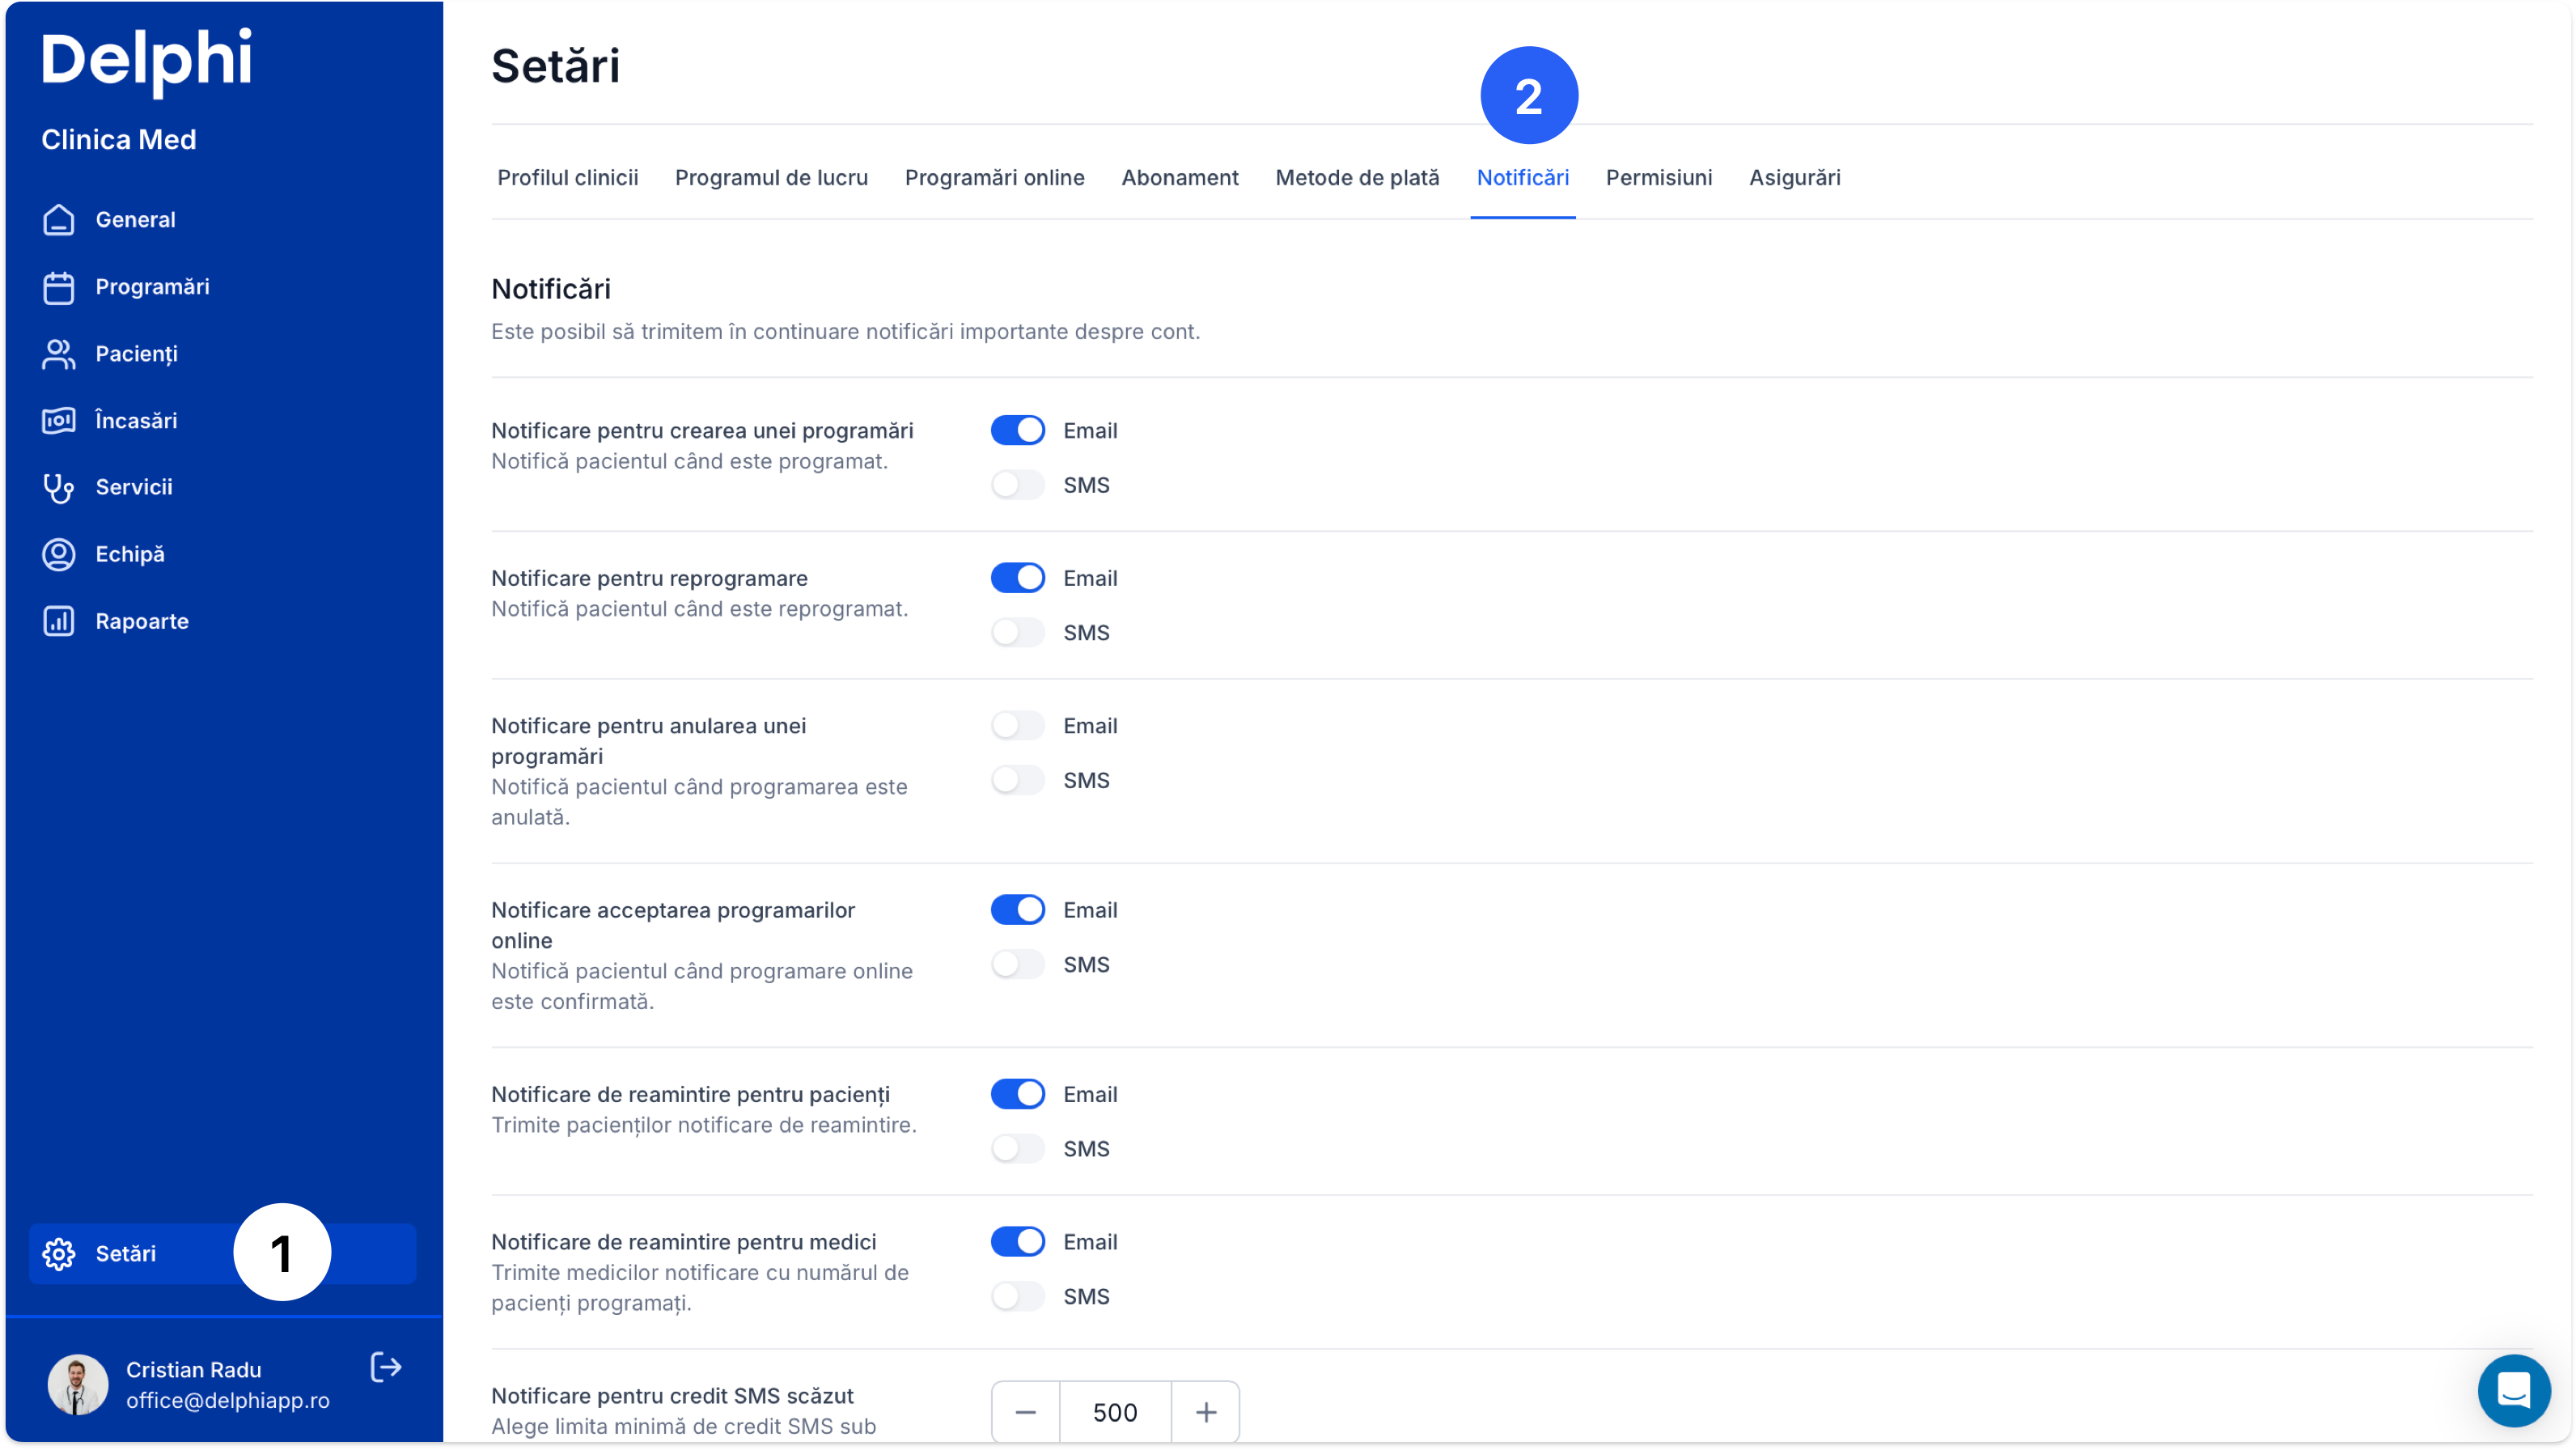The height and width of the screenshot is (1450, 2576).
Task: Click the logout arrow icon
Action: click(x=386, y=1367)
